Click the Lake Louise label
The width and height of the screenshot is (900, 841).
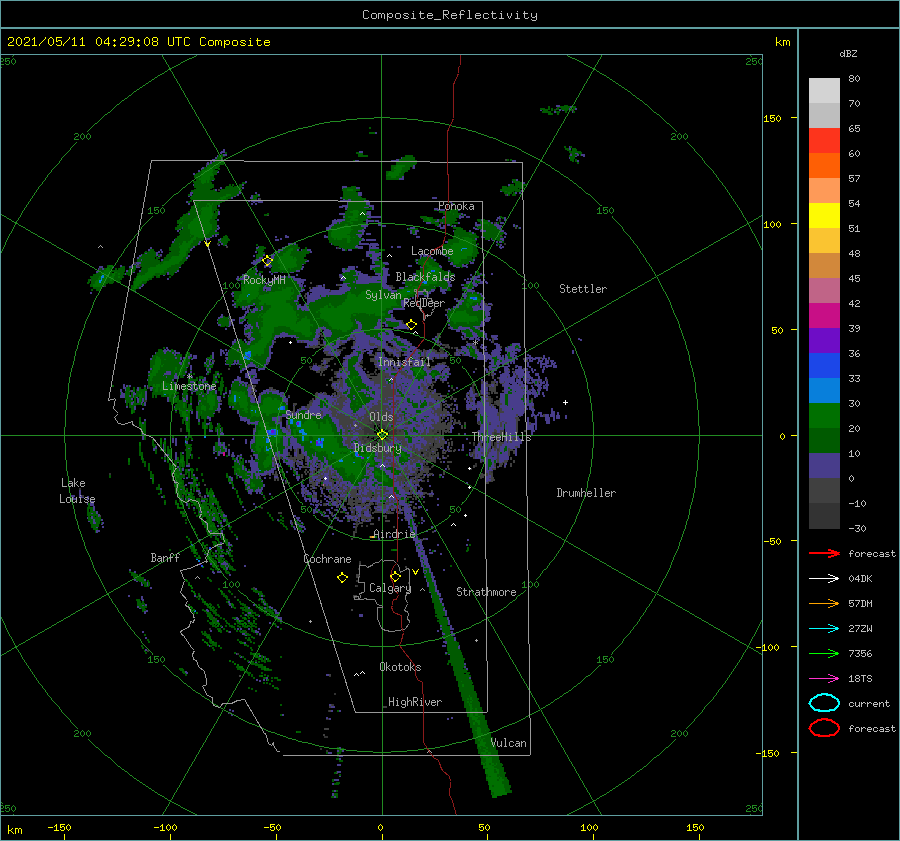77,491
